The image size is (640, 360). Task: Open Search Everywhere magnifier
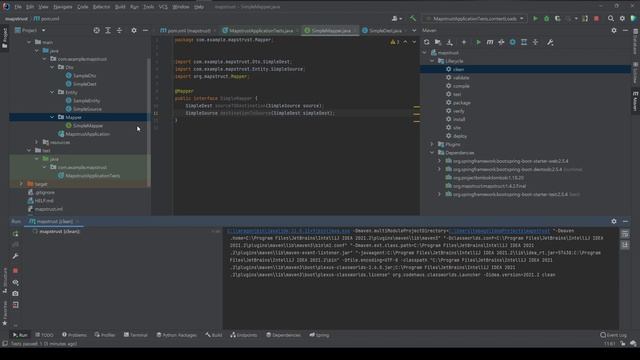[611, 18]
